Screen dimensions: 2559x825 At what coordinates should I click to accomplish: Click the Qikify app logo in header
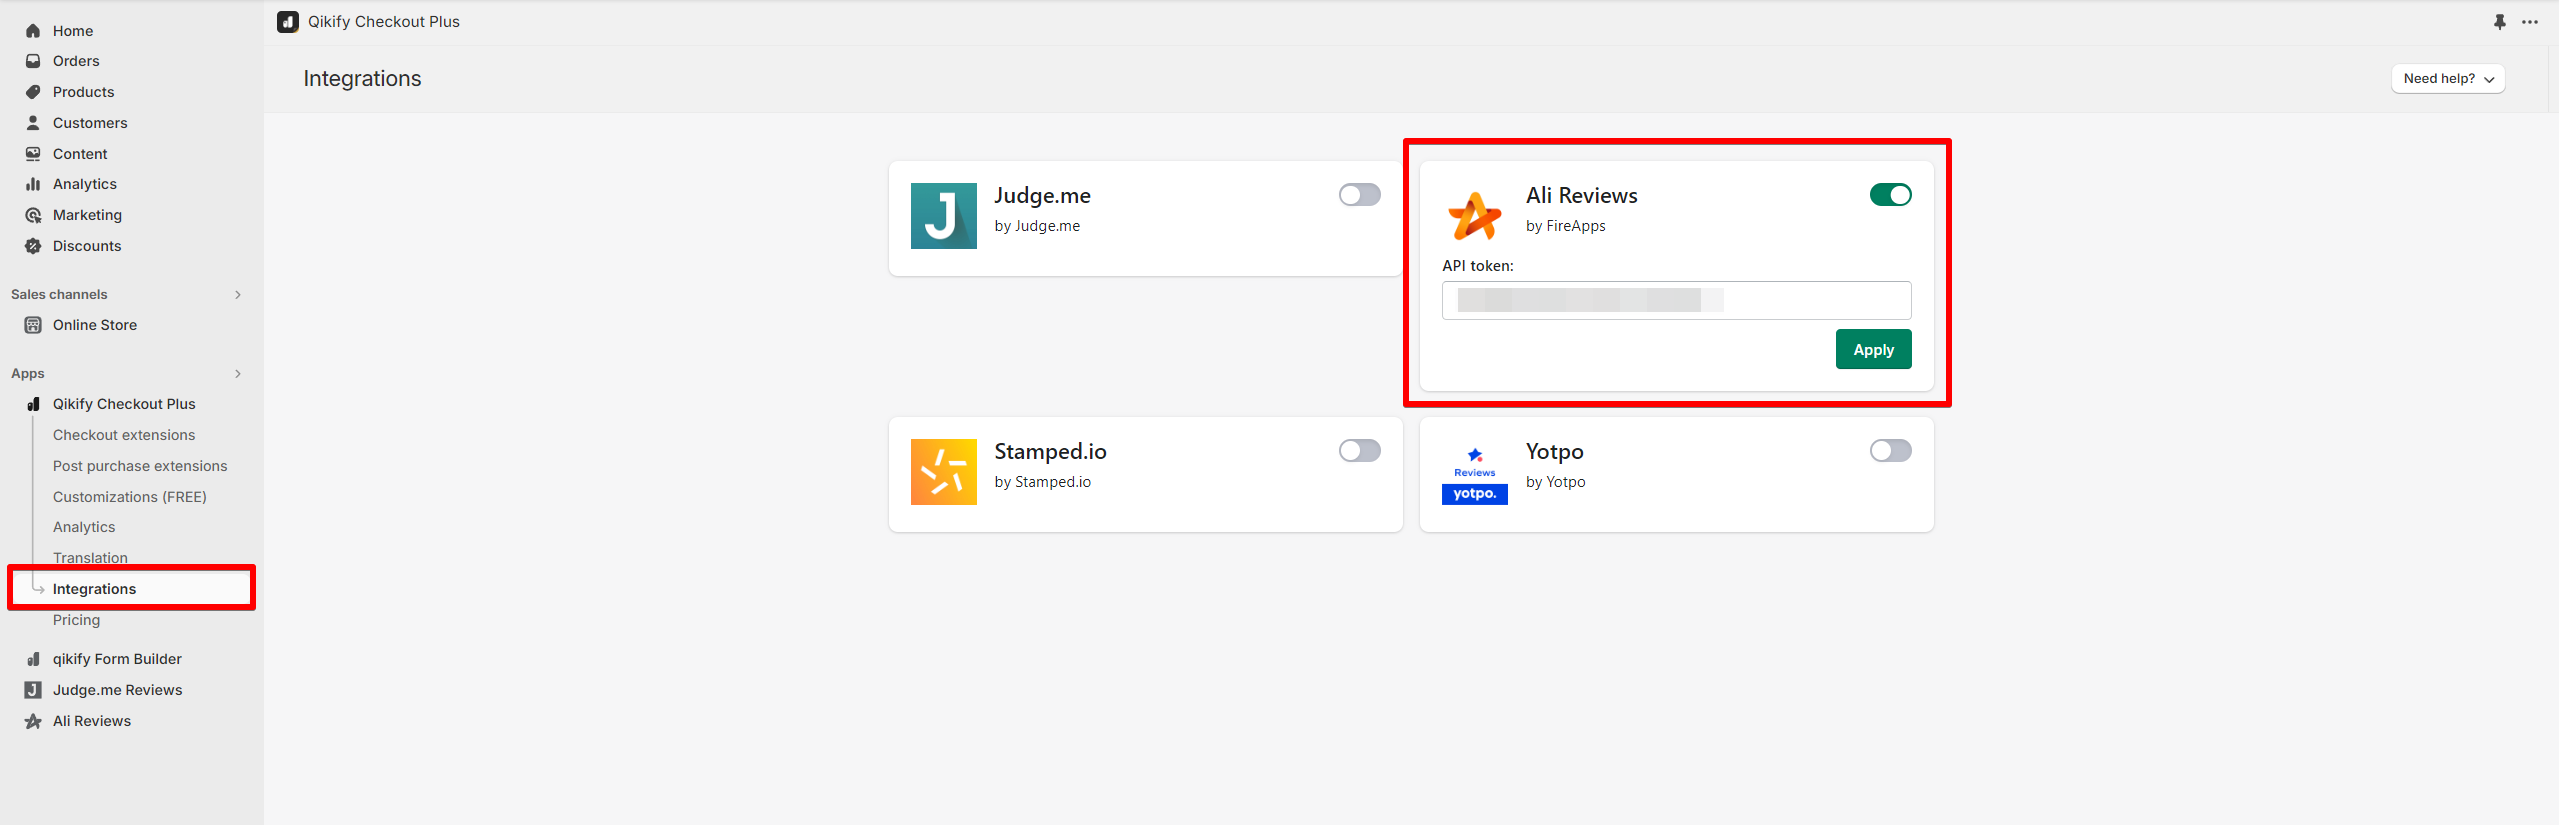tap(288, 22)
